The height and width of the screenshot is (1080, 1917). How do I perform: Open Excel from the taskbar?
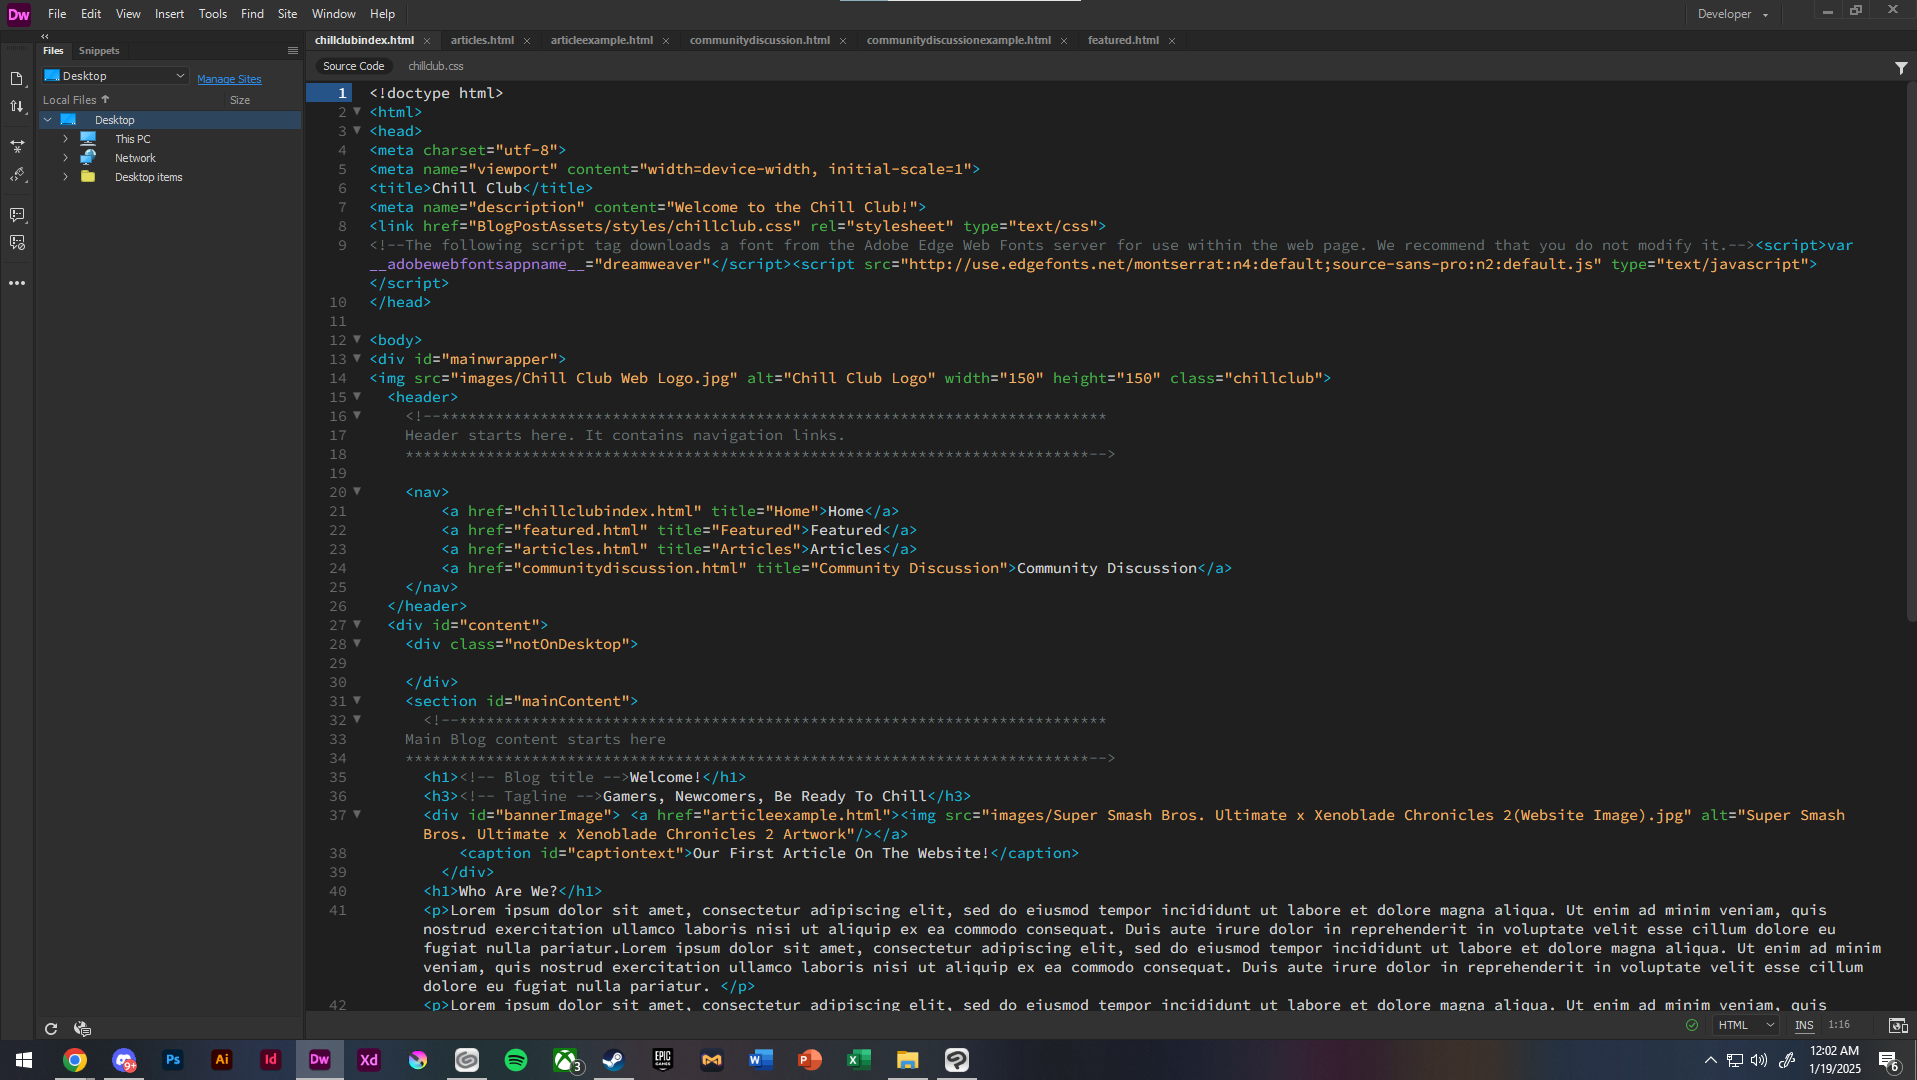[859, 1060]
